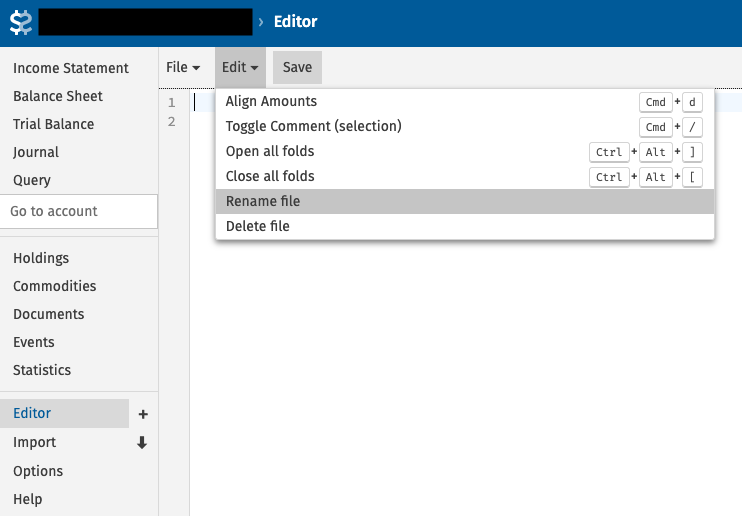Show the Statistics page
Screen dimensions: 742x516
[42, 370]
